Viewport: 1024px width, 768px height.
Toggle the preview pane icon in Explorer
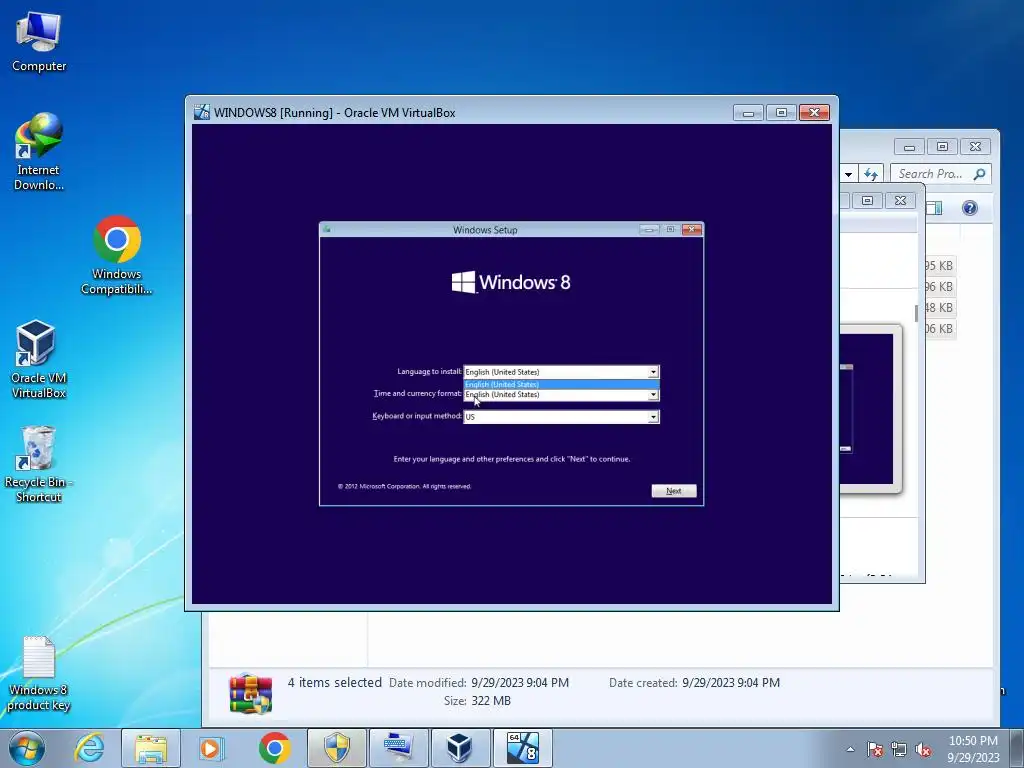(935, 208)
